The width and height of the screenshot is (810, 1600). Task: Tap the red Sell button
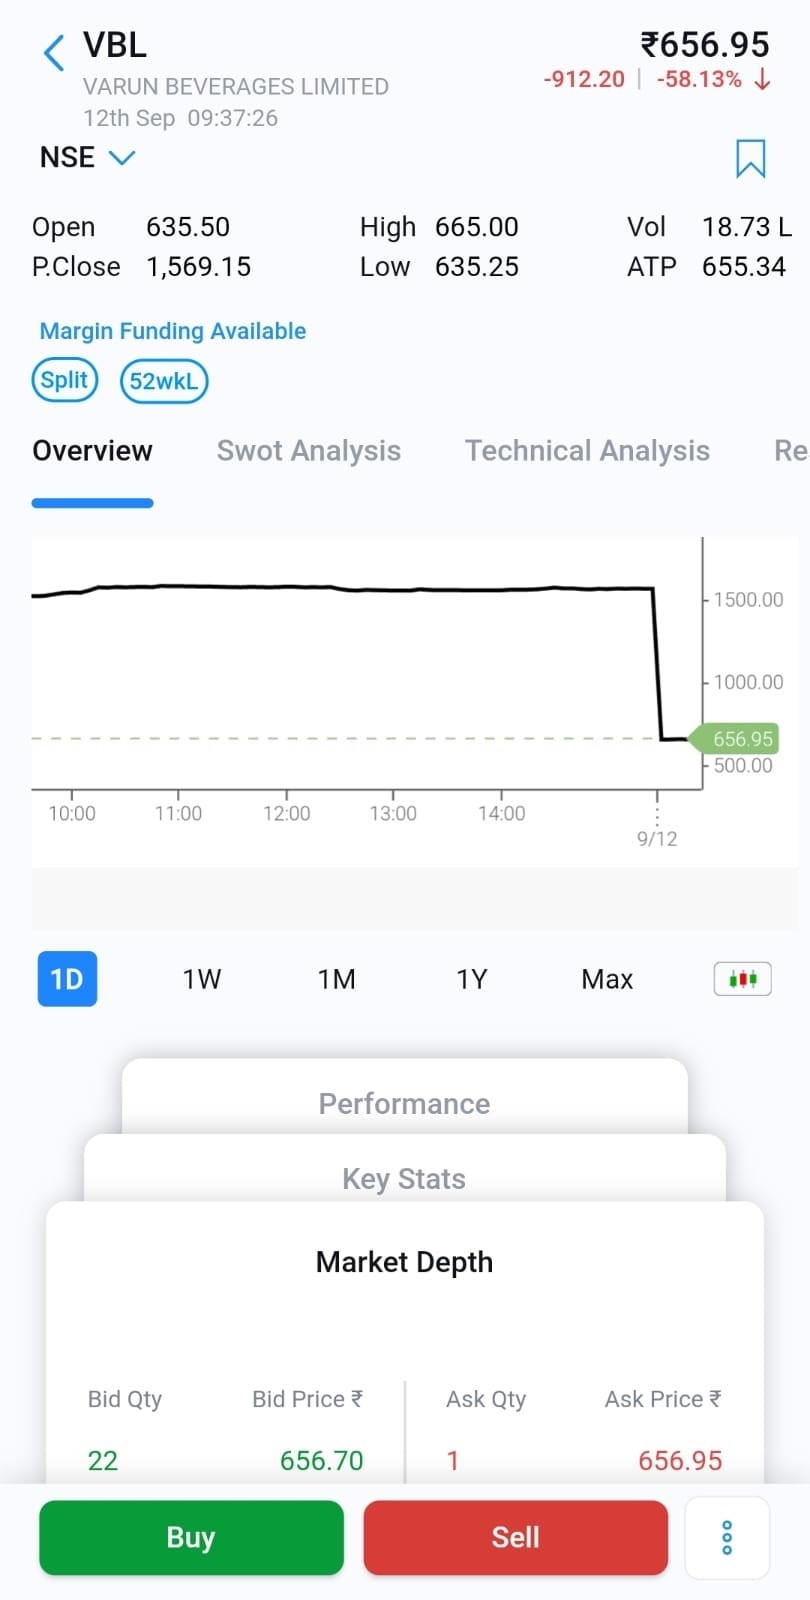(x=516, y=1537)
